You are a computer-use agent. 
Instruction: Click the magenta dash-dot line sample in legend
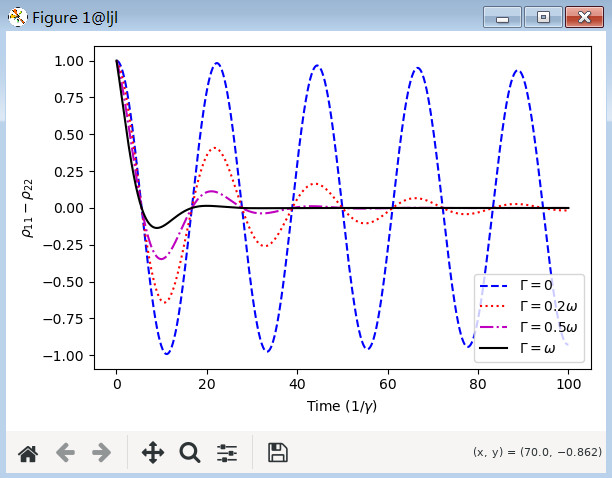coord(494,327)
